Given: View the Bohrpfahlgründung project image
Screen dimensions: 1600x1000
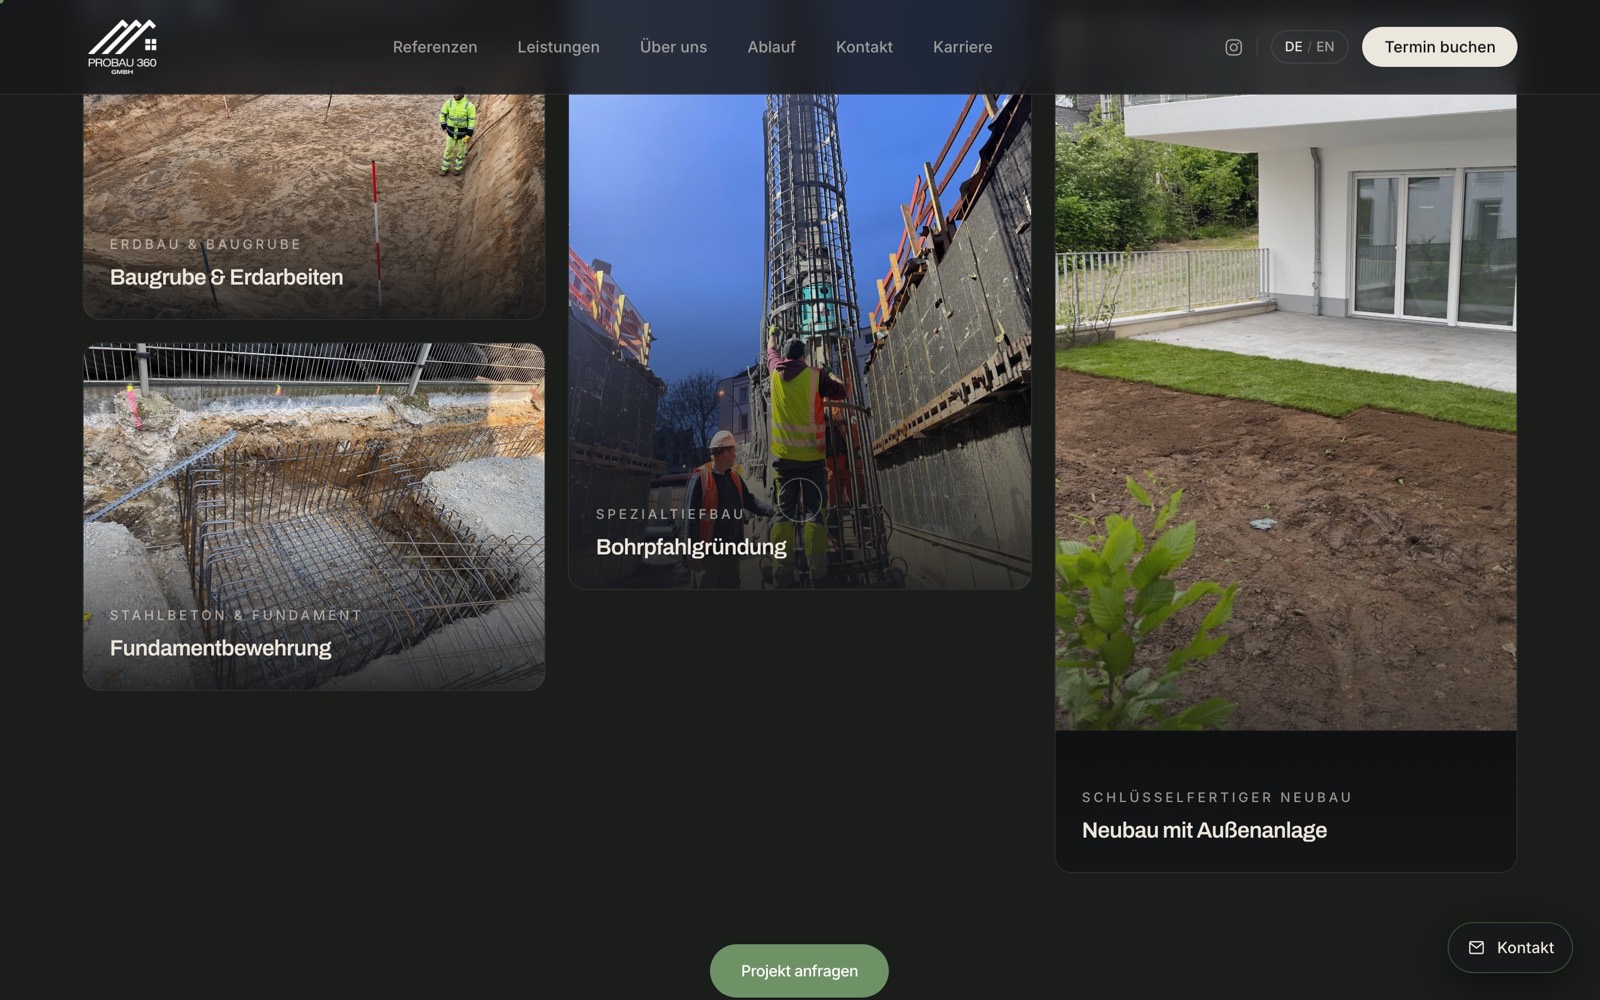Looking at the screenshot, I should click(x=799, y=341).
